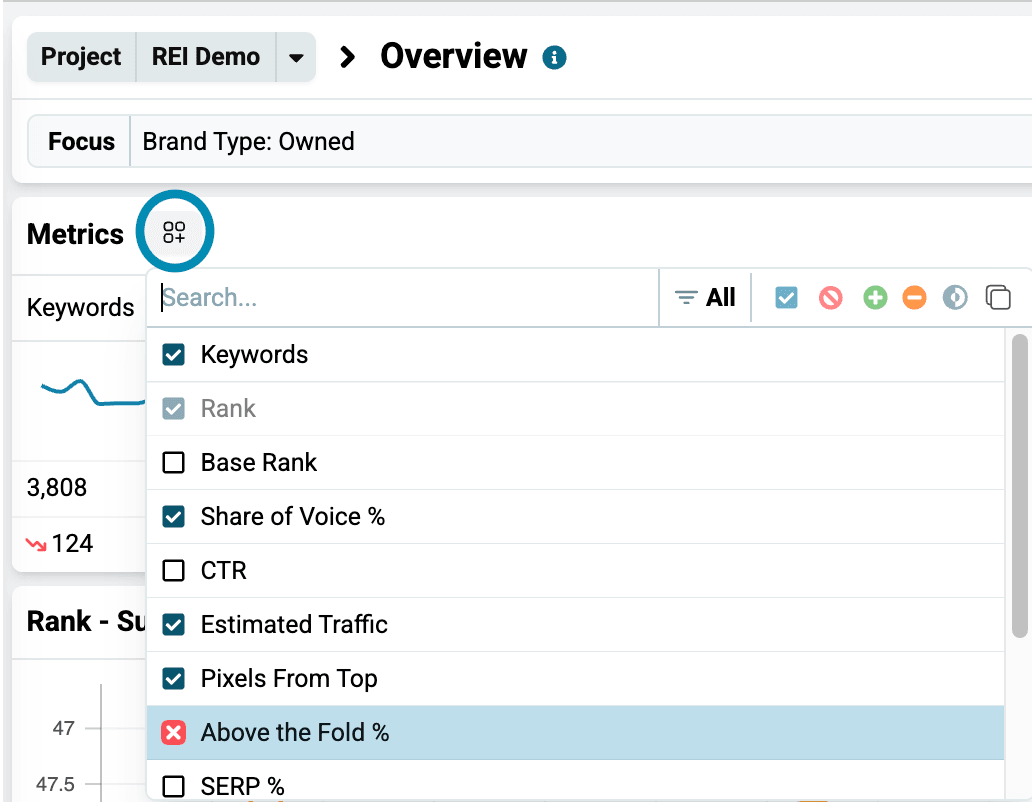
Task: Click the Rank chart section heading
Action: (86, 621)
